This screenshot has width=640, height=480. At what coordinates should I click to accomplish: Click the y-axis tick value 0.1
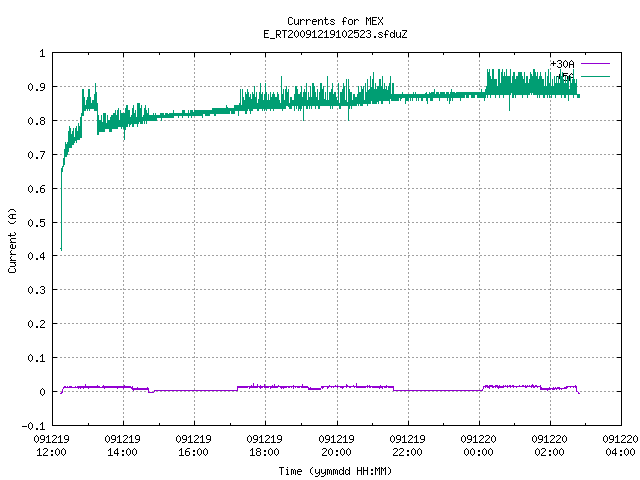pyautogui.click(x=36, y=358)
